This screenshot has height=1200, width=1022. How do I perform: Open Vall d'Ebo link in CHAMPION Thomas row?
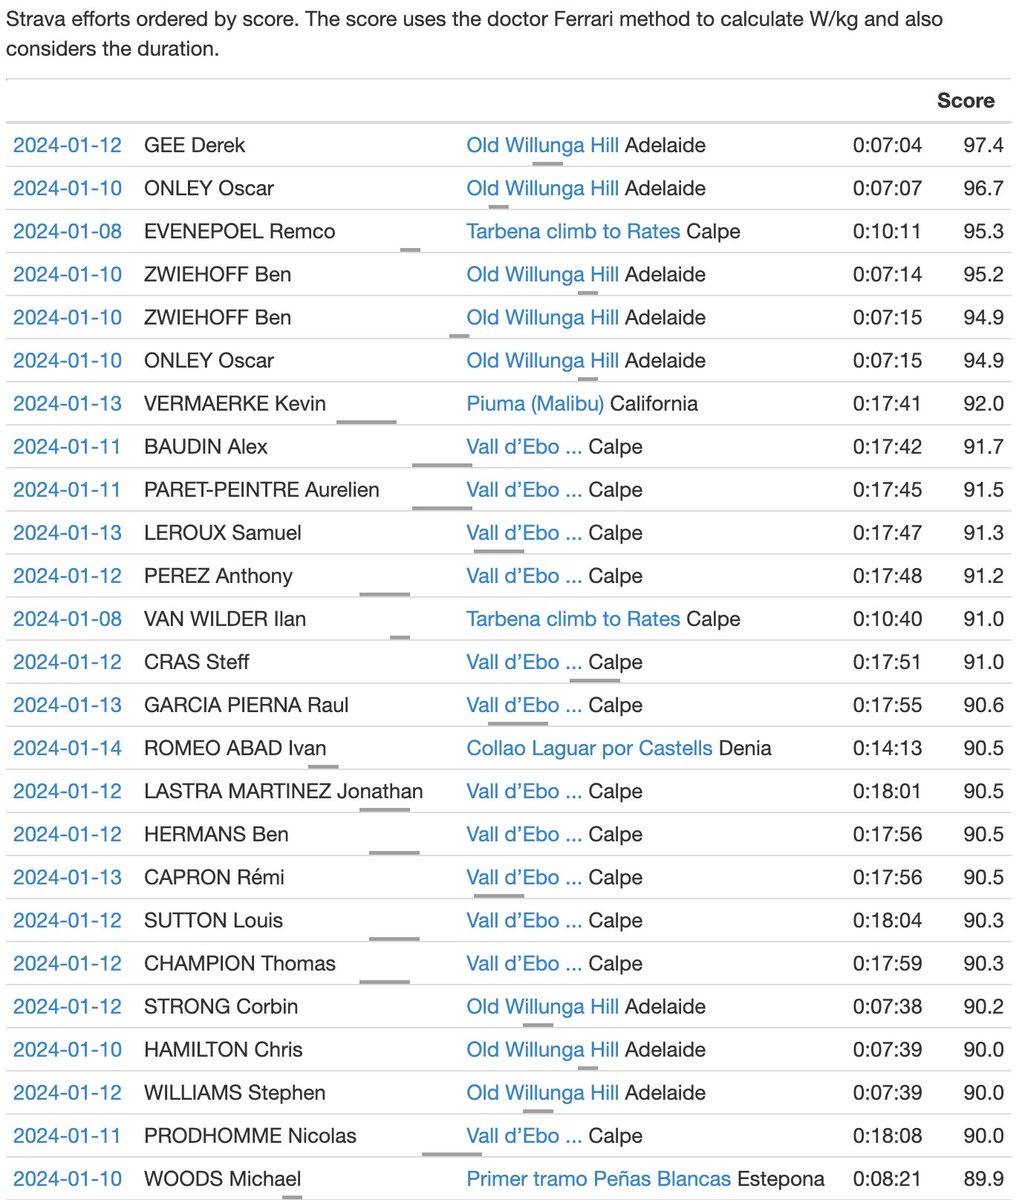pyautogui.click(x=524, y=962)
